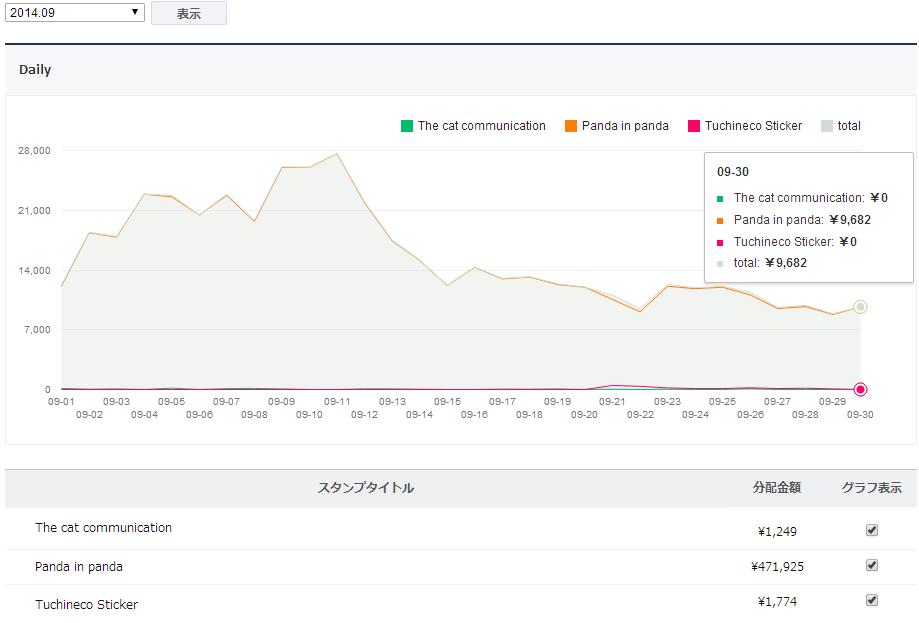Image resolution: width=919 pixels, height=623 pixels.
Task: Click the green The cat communication legend swatch
Action: [407, 126]
